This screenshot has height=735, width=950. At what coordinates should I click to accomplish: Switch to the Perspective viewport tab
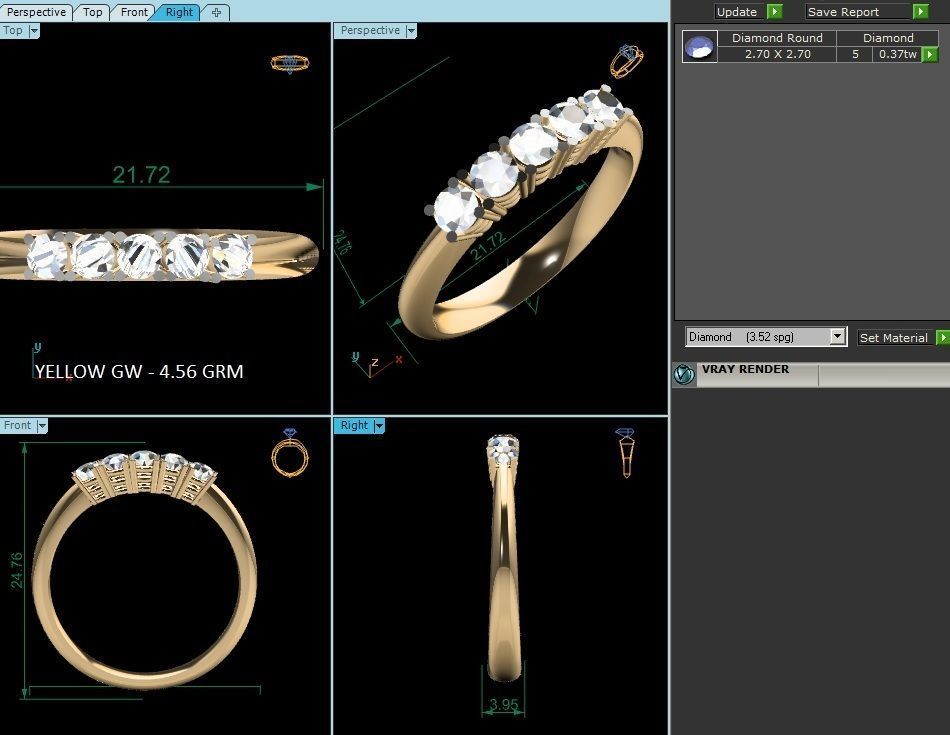click(36, 12)
